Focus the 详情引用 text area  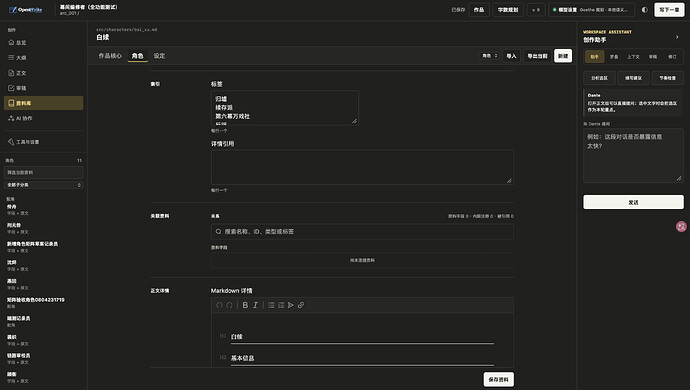coord(362,167)
